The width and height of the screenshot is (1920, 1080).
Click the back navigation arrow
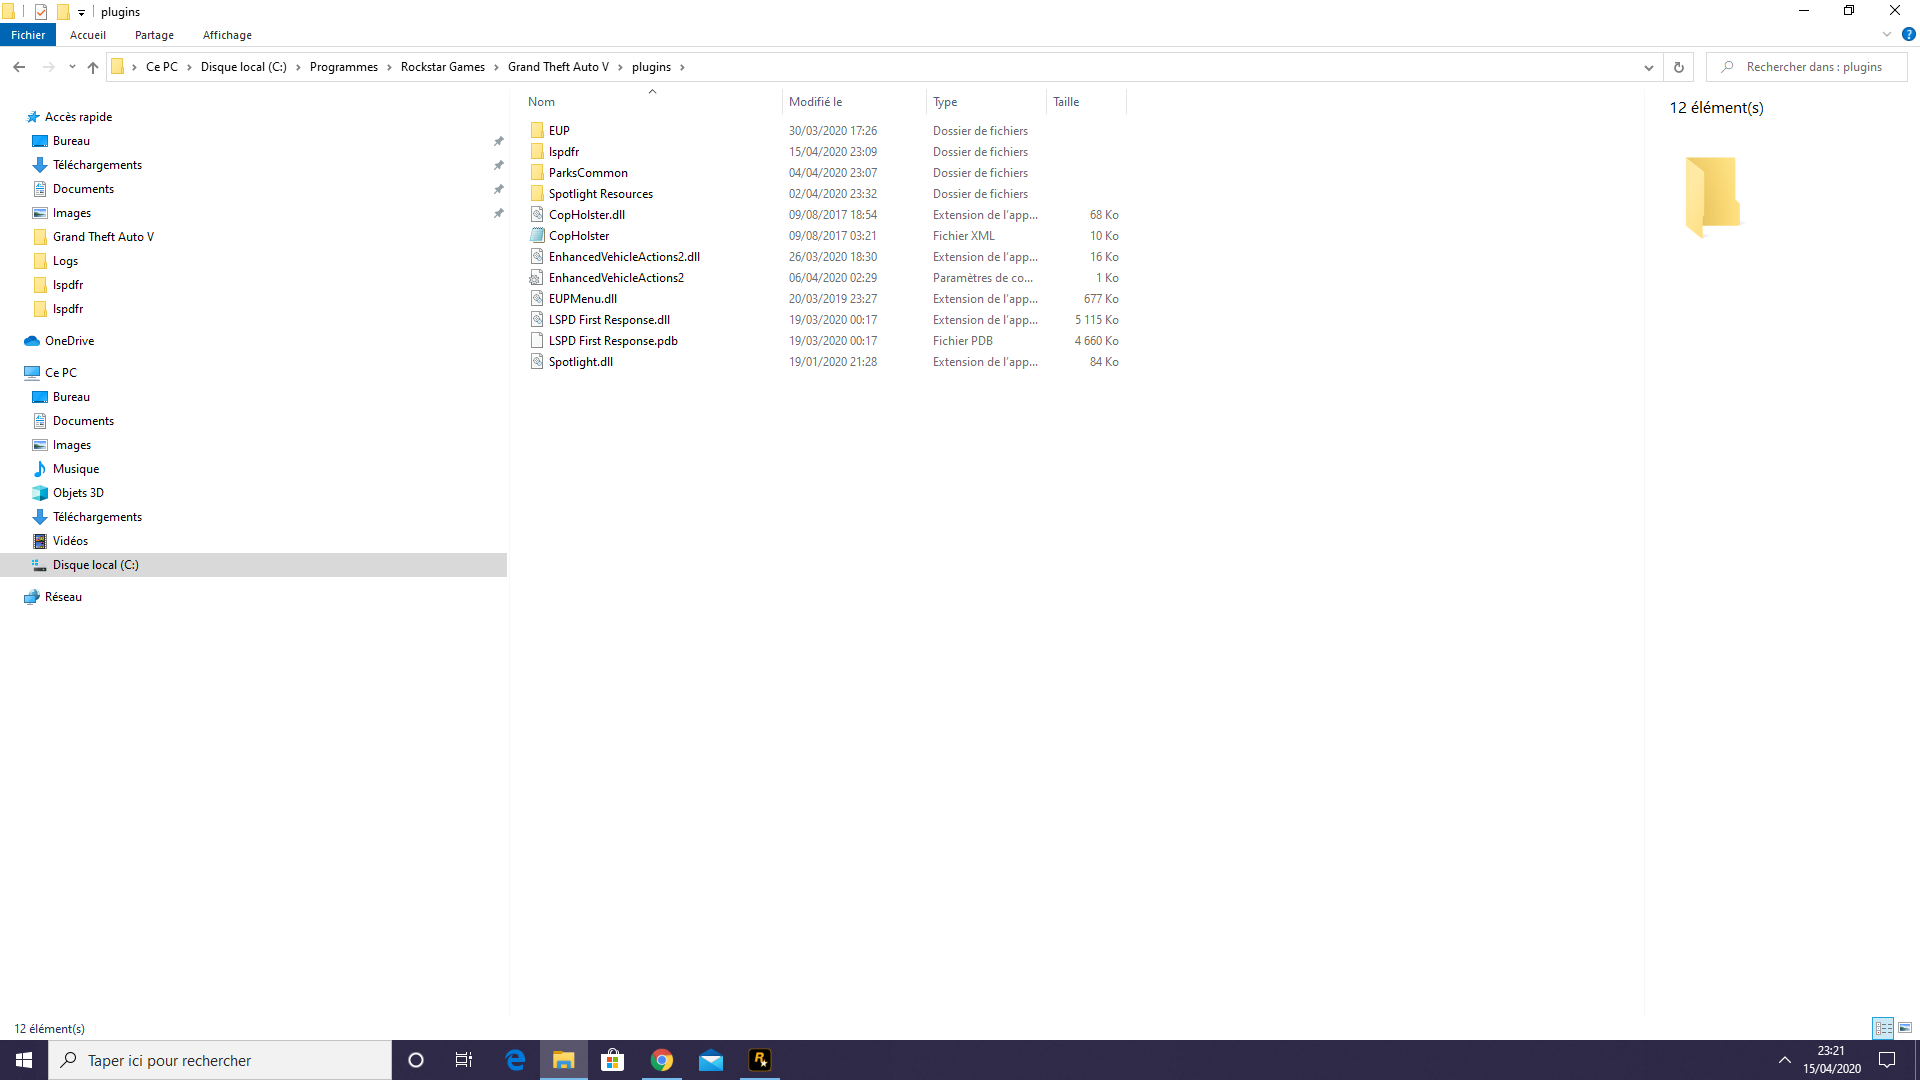coord(19,67)
